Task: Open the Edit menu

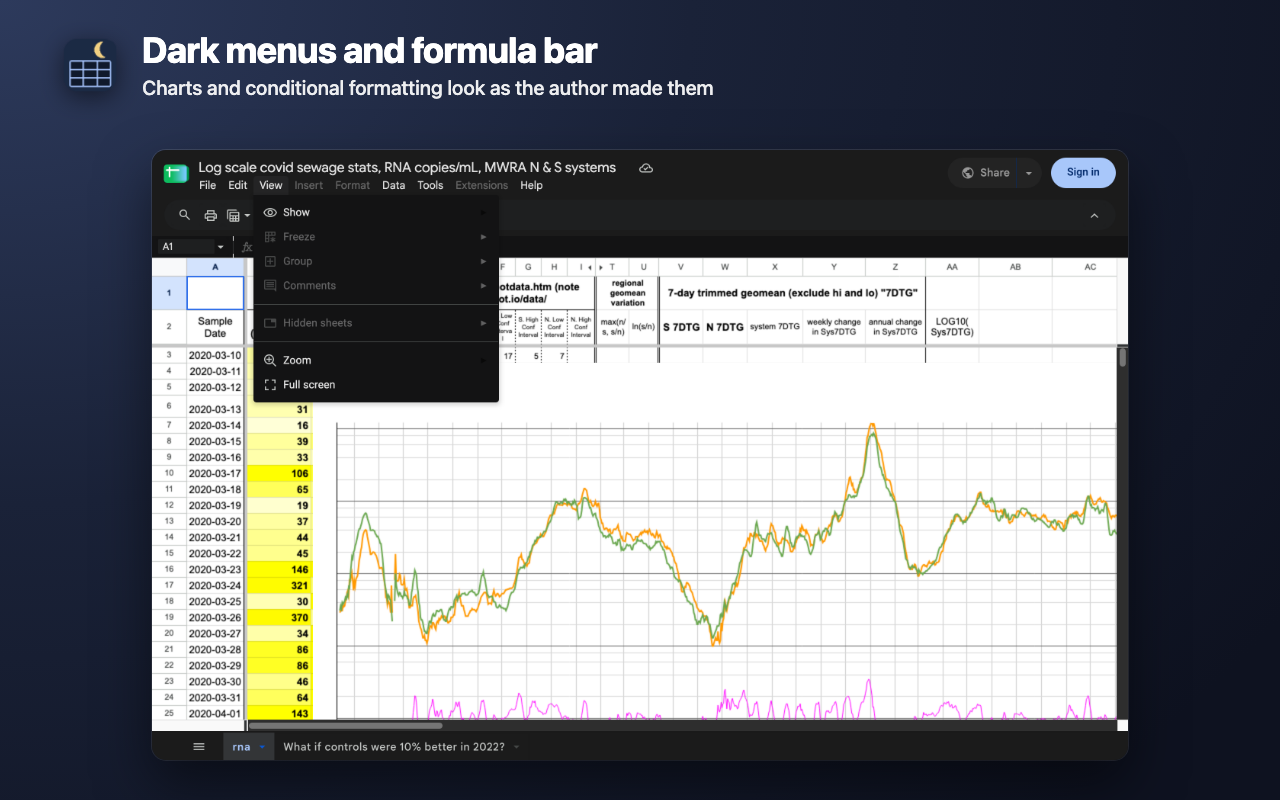Action: tap(237, 185)
